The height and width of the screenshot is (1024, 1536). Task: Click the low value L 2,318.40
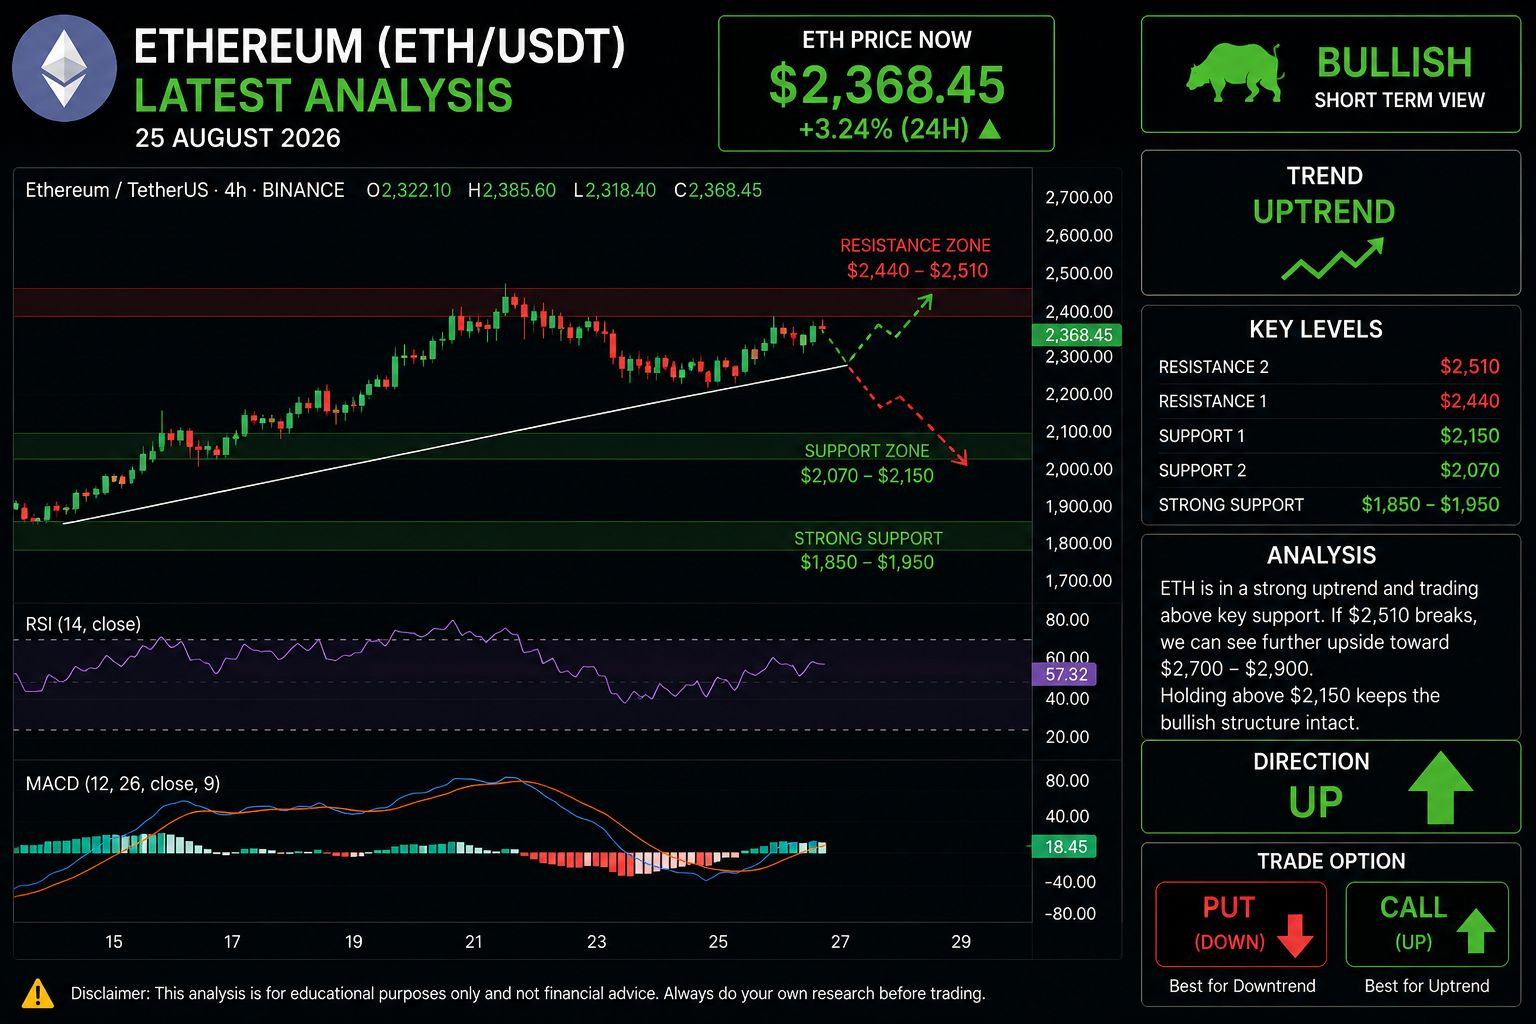615,190
